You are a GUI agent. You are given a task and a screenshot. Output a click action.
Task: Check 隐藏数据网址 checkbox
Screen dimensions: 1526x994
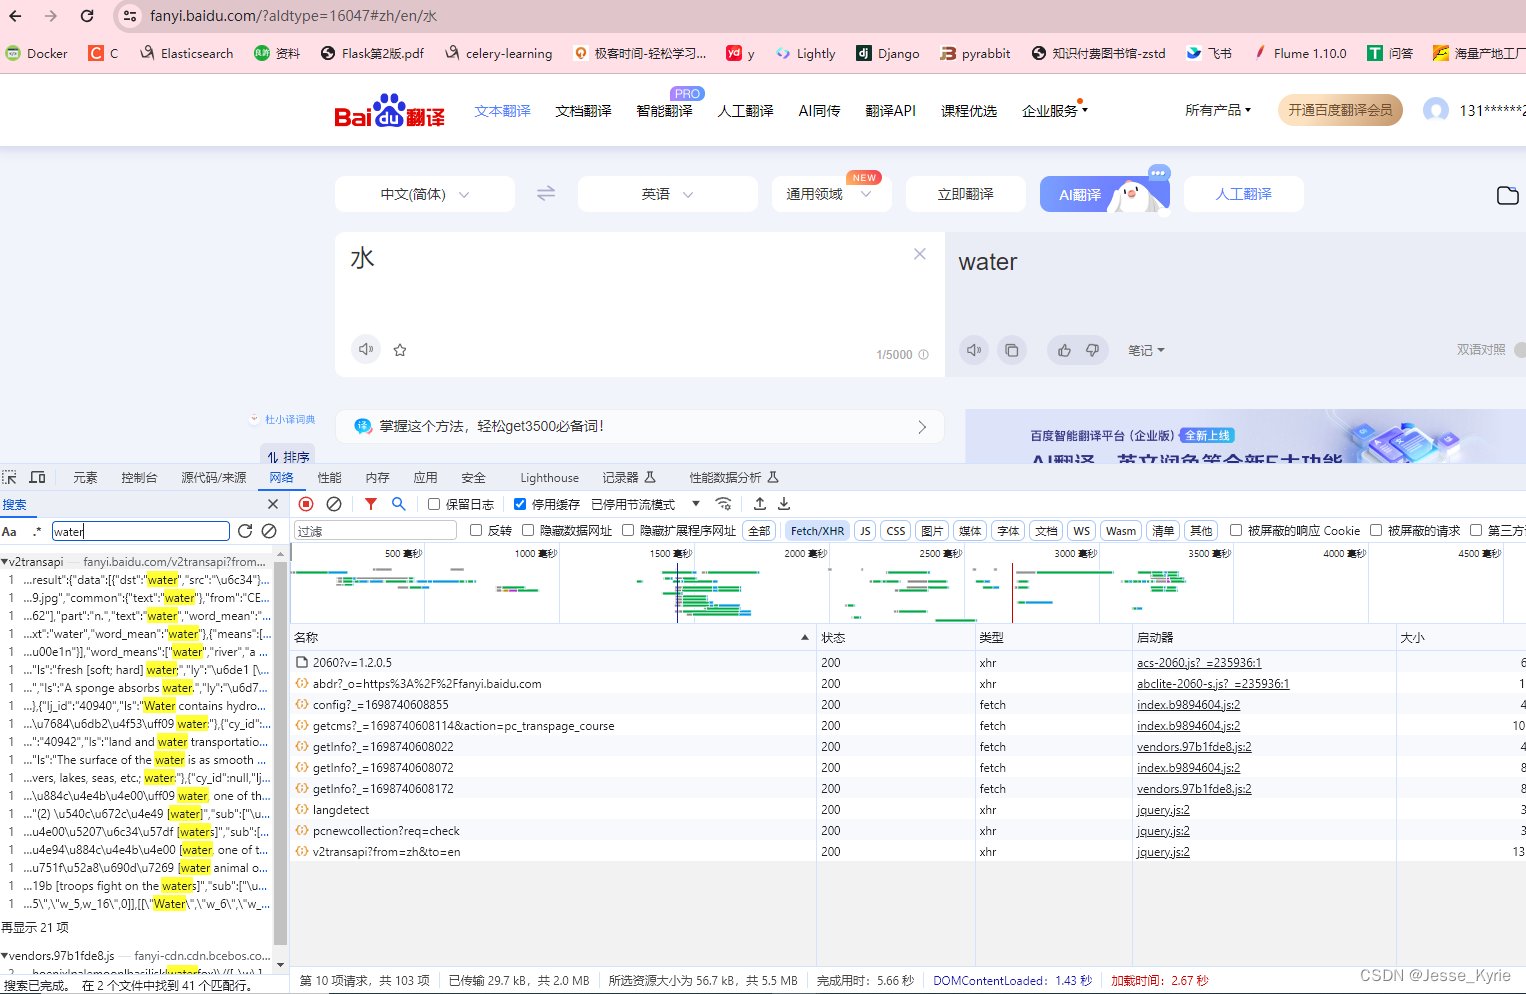[x=528, y=530]
